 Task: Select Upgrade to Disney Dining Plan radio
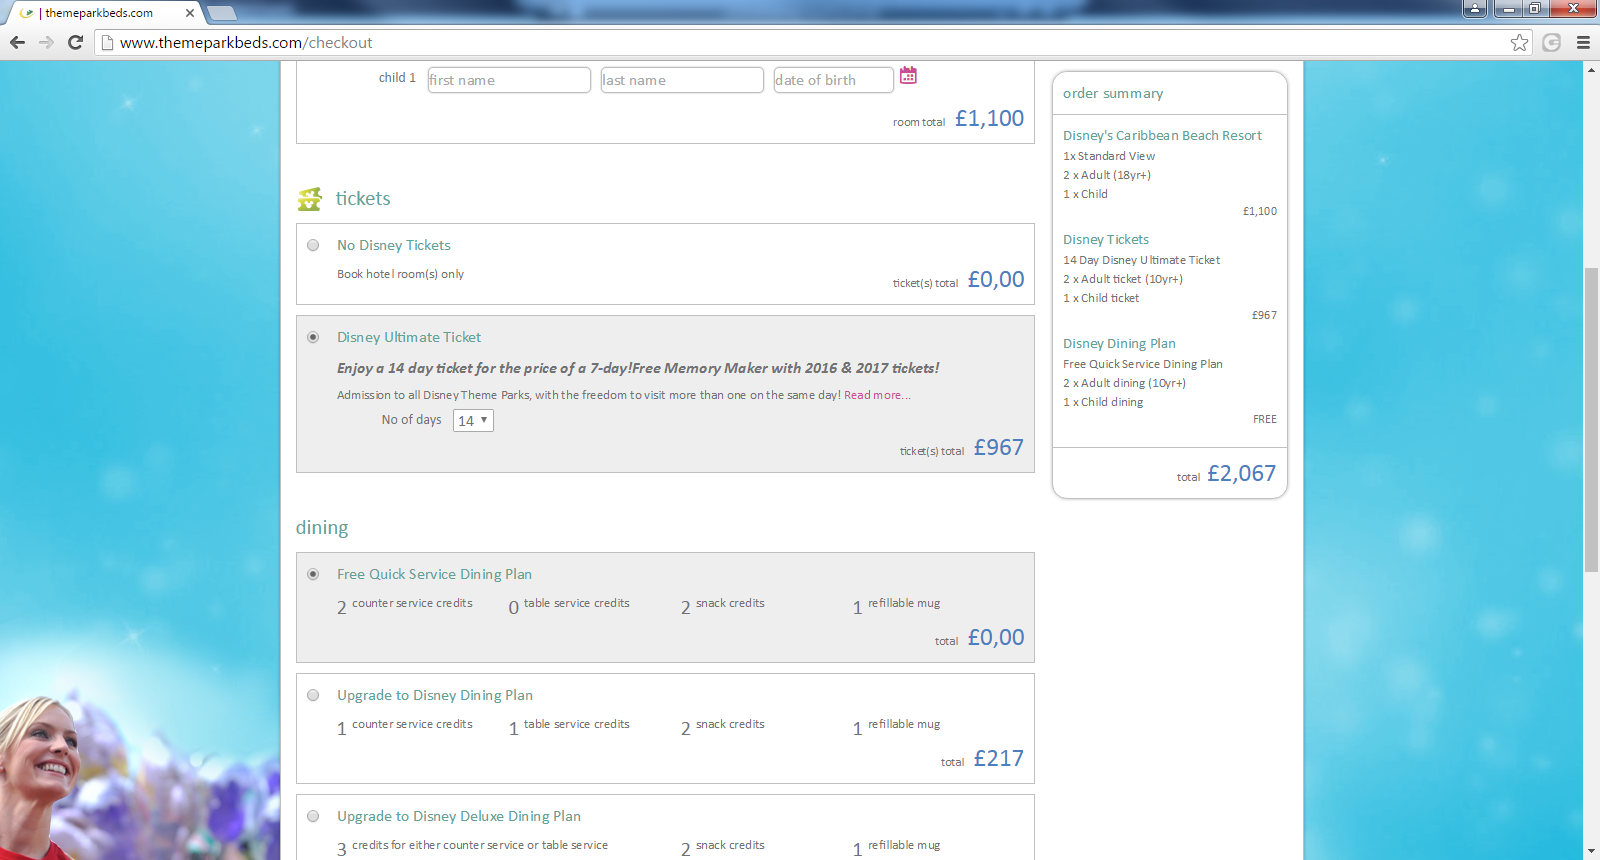tap(313, 695)
